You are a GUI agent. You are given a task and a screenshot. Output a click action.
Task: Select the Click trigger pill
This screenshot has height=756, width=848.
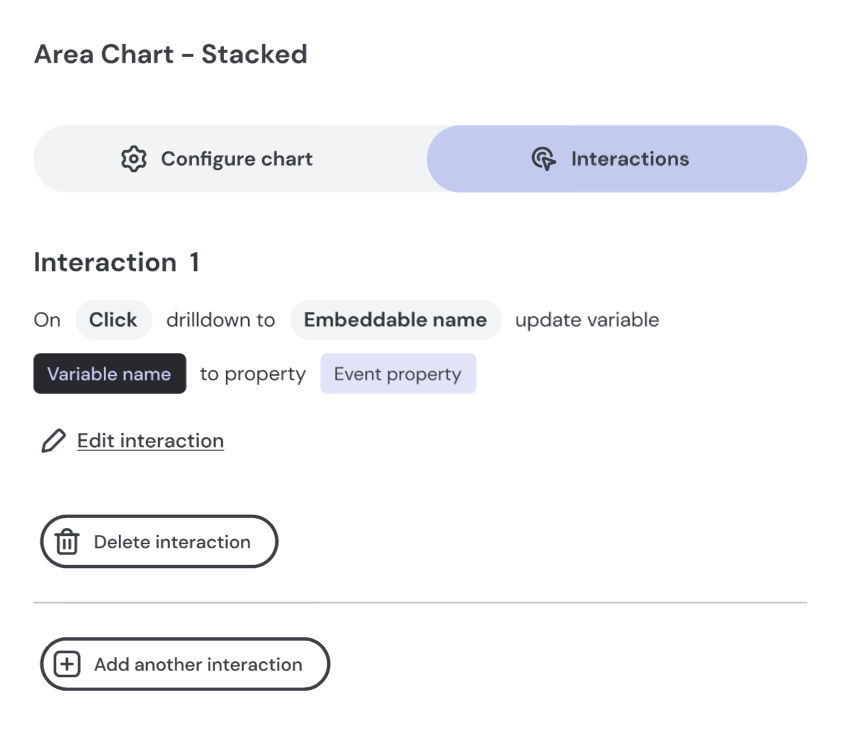pos(113,320)
